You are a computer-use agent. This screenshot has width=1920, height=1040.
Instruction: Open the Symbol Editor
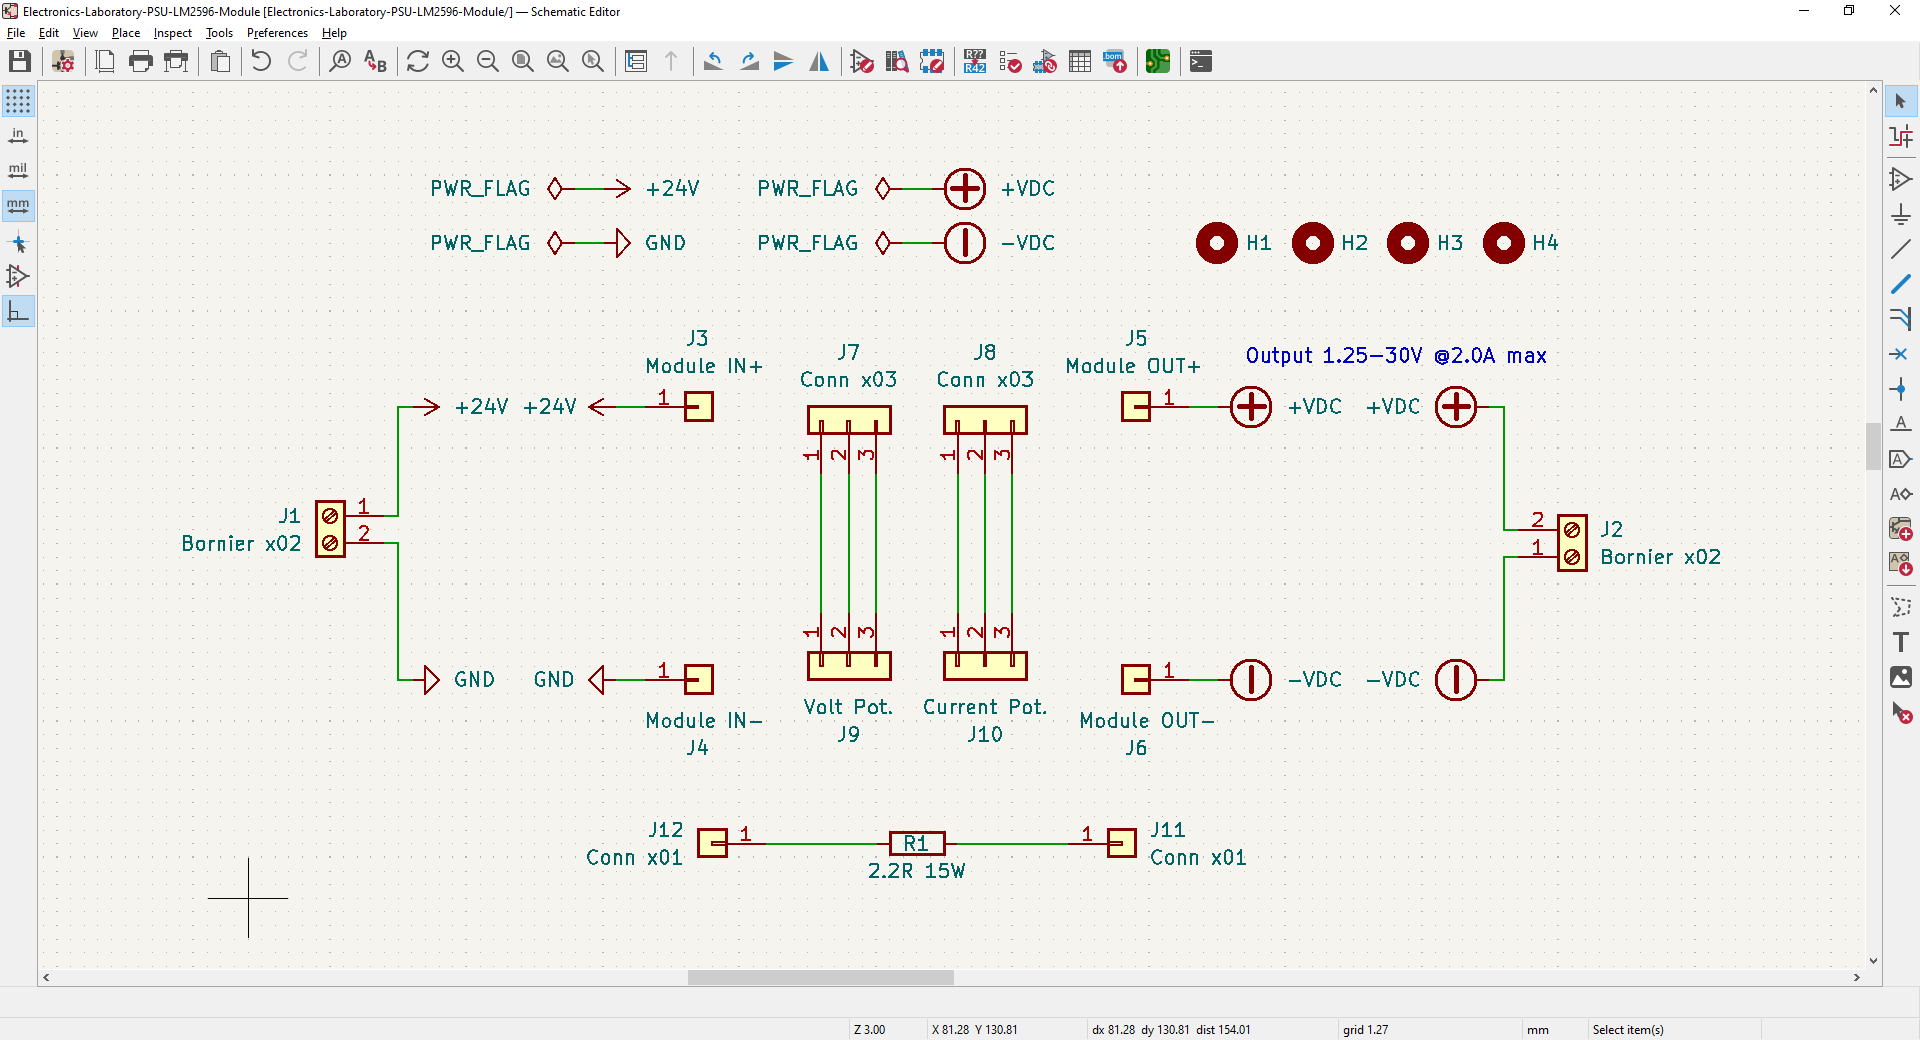click(862, 61)
